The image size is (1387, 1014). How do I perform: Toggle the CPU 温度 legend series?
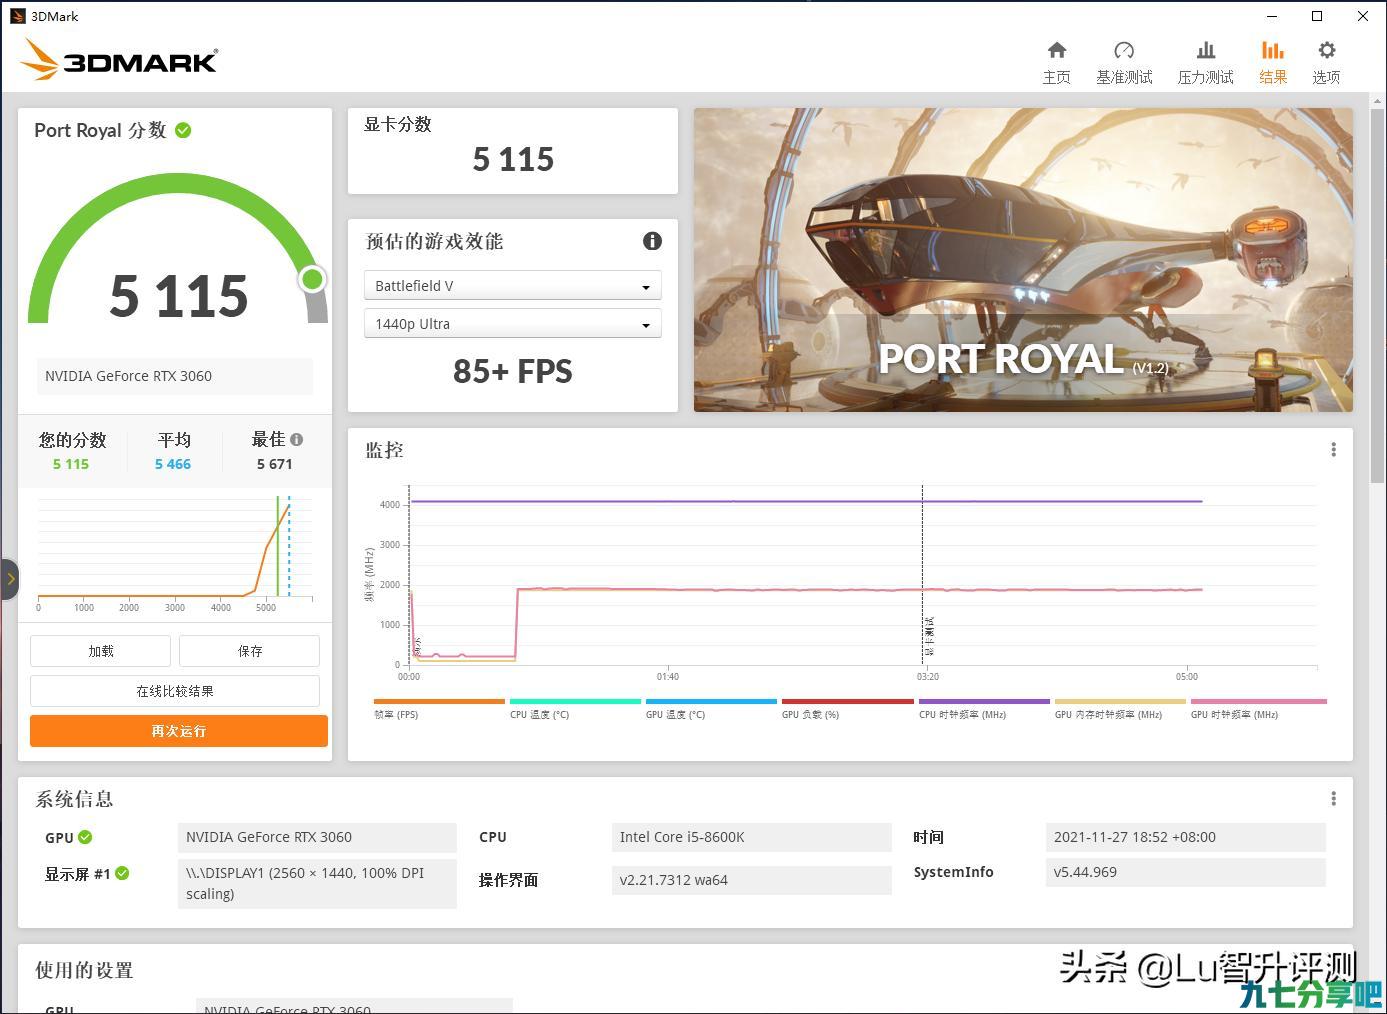(575, 708)
